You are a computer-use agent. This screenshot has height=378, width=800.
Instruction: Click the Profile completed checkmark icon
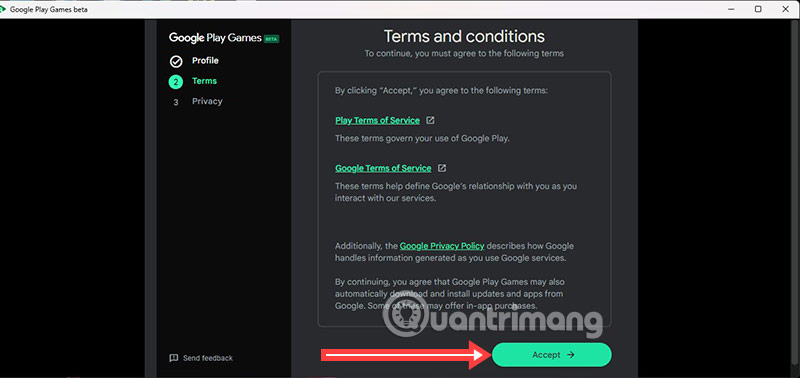coord(176,62)
